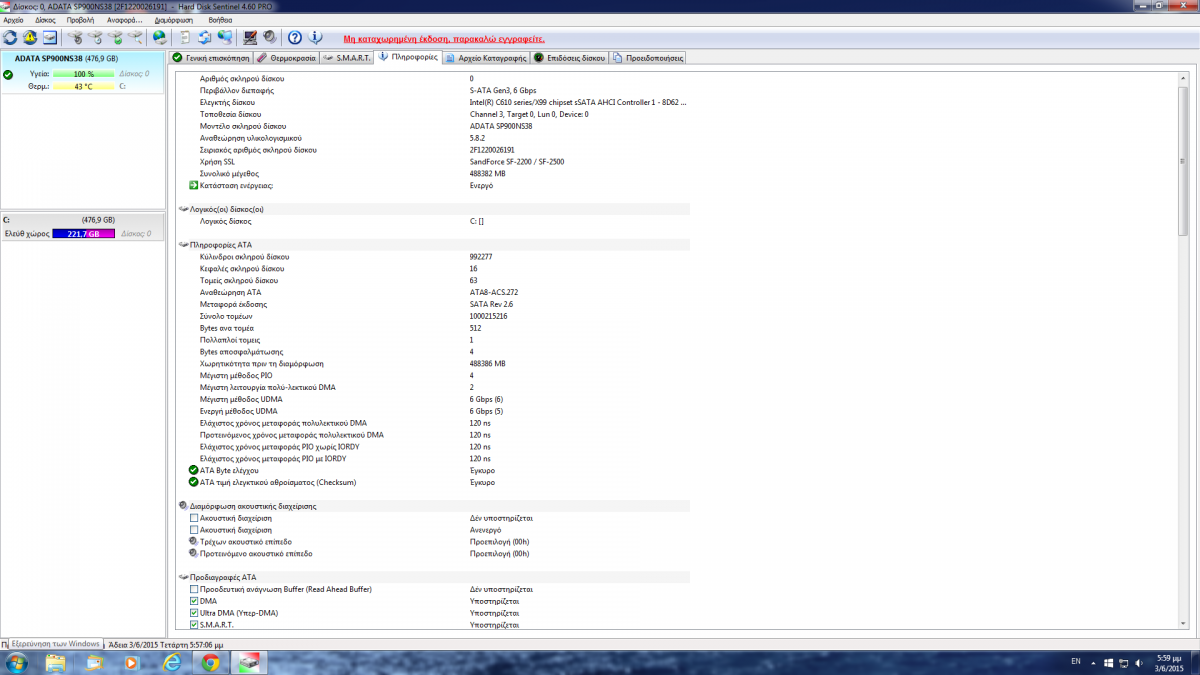Click the Πληροφορίες ATA section header

(x=433, y=244)
